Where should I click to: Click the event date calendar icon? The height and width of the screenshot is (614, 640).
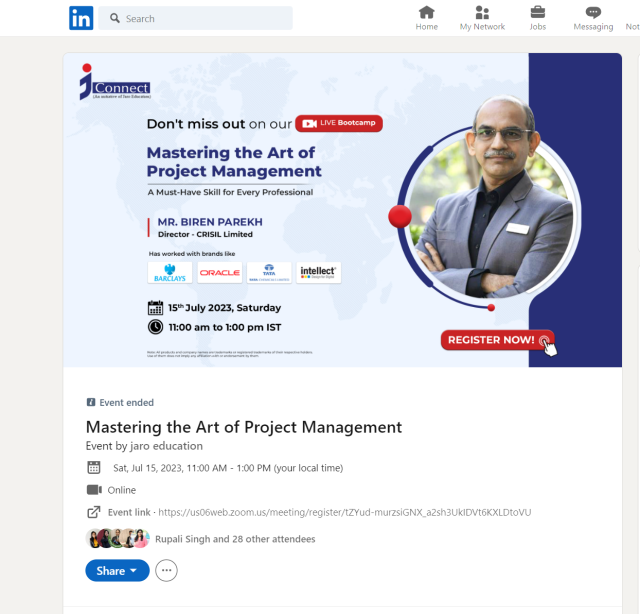[93, 467]
